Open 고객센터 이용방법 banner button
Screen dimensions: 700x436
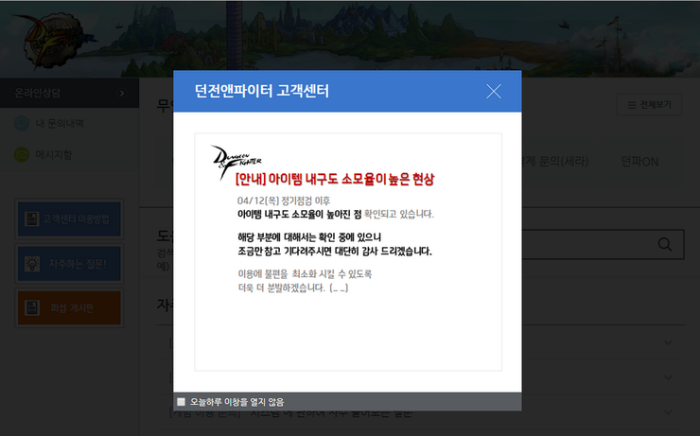click(x=69, y=219)
